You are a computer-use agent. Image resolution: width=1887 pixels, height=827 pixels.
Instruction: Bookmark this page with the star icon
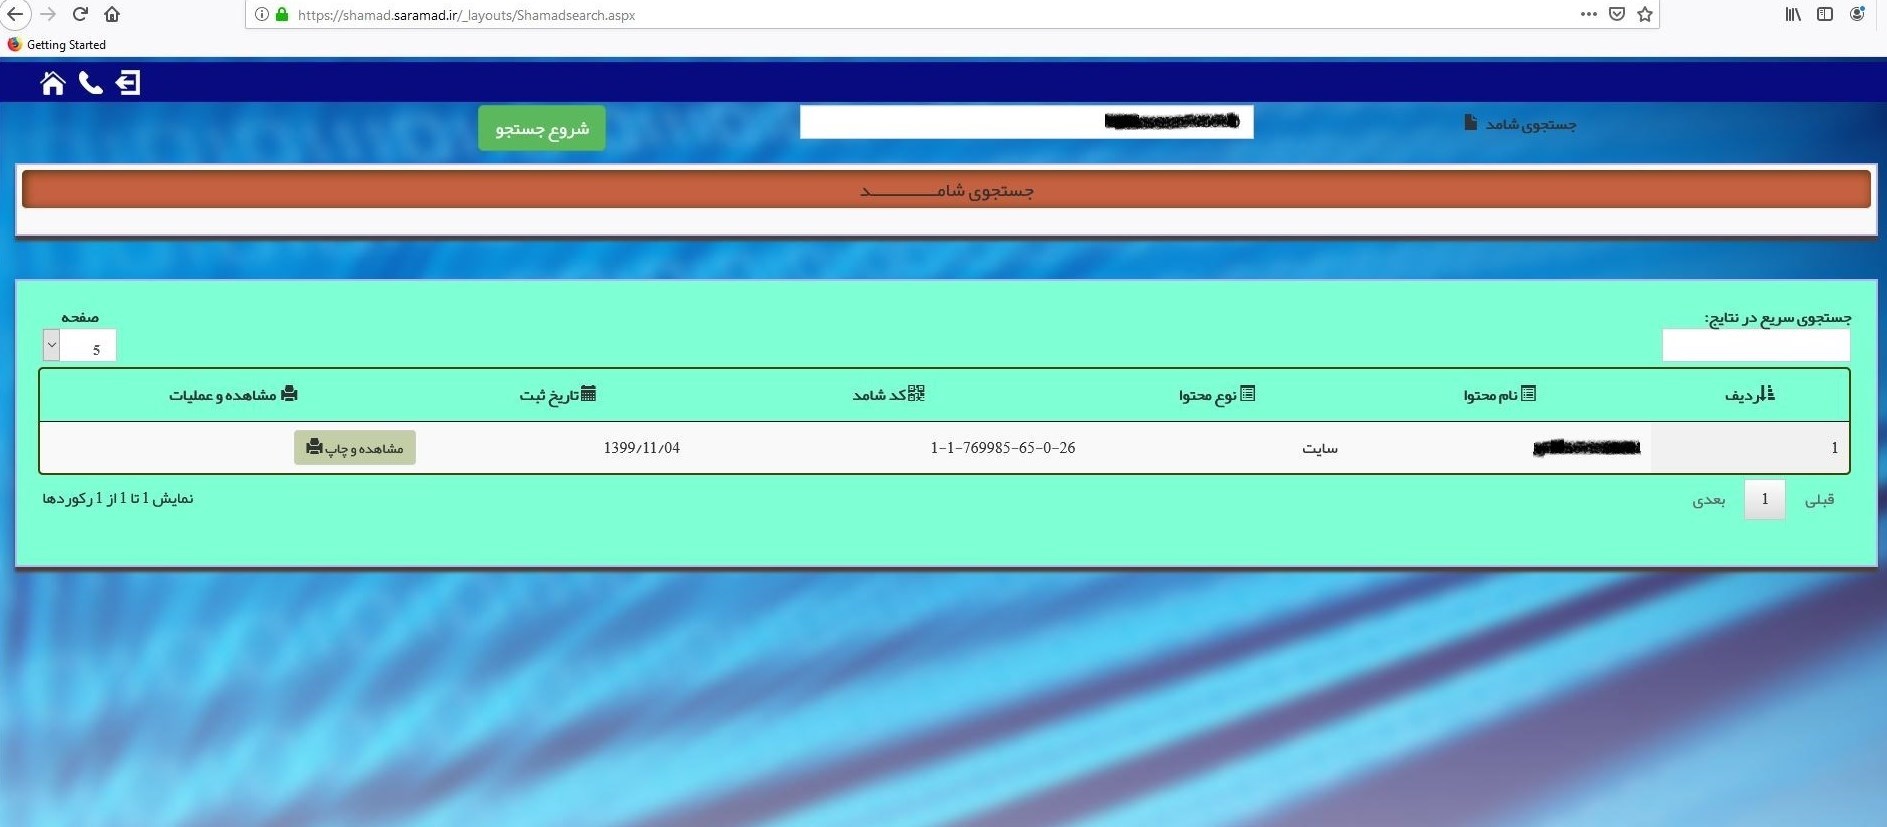tap(1645, 14)
